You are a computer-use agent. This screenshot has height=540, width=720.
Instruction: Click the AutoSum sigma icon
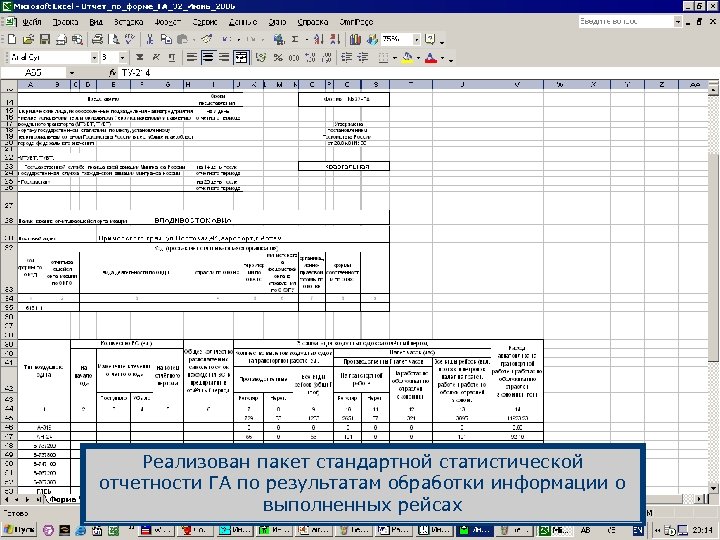pyautogui.click(x=295, y=39)
